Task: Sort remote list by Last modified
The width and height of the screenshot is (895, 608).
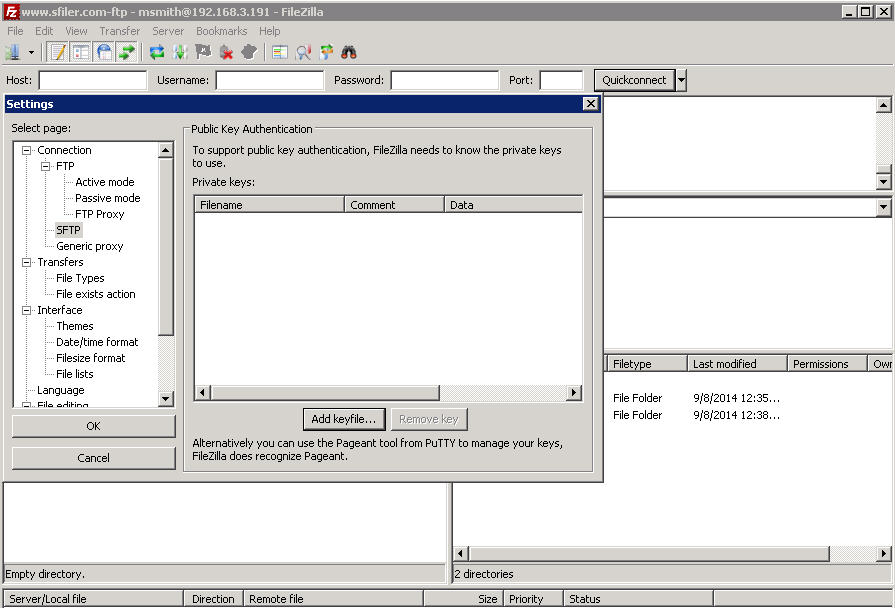Action: [737, 364]
